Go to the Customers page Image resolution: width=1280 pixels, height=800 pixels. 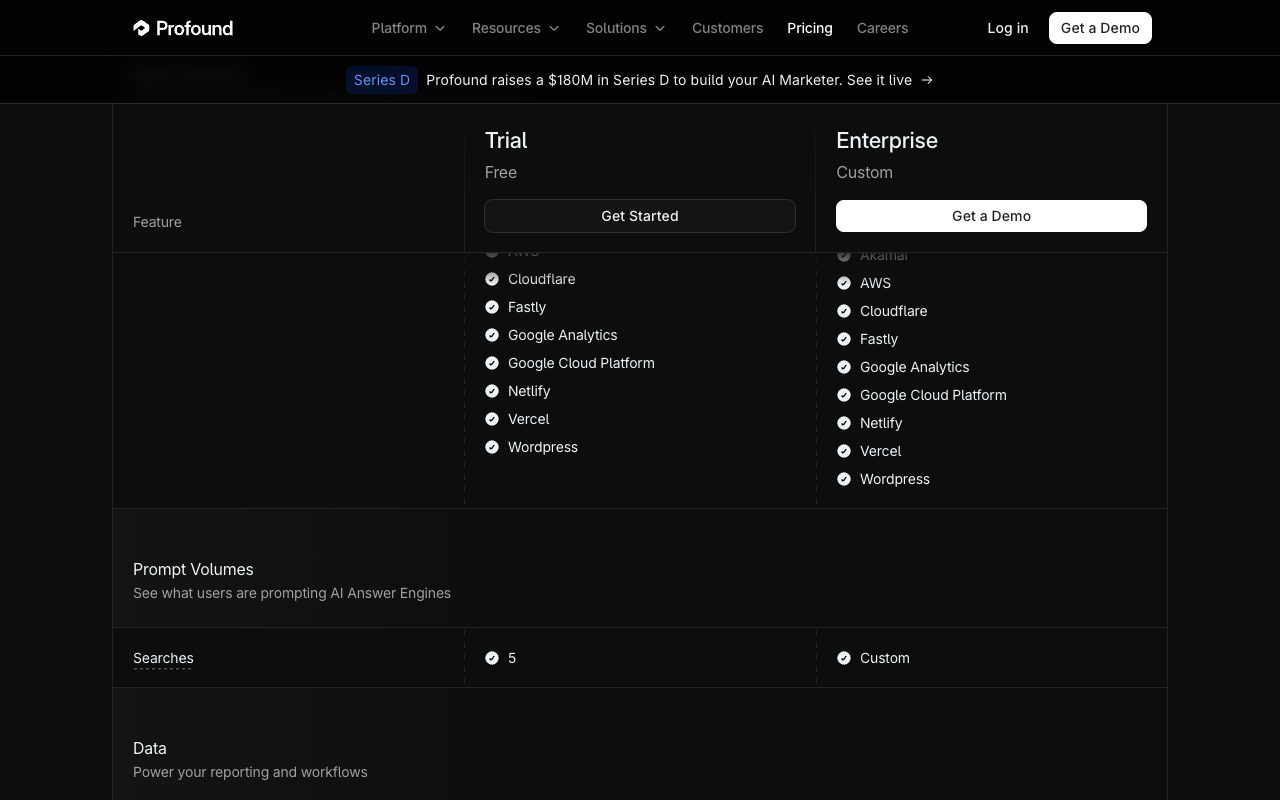tap(727, 28)
